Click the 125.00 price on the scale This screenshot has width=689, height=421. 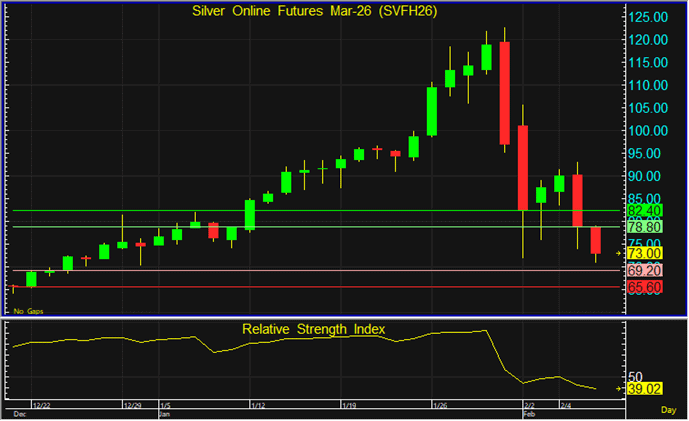pos(647,17)
